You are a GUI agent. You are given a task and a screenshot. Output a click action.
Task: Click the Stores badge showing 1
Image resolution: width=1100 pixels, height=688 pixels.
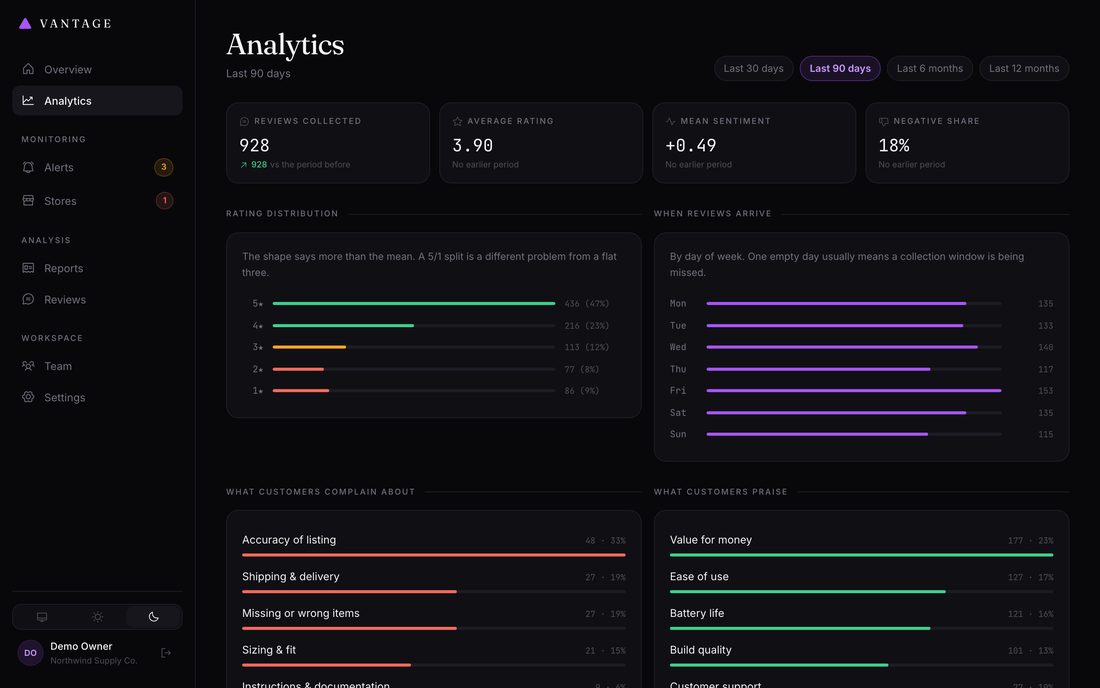[164, 201]
